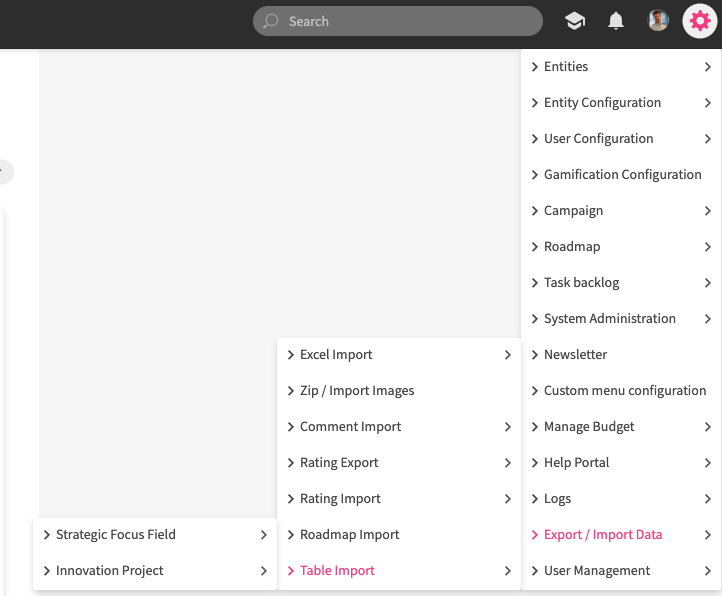Image resolution: width=722 pixels, height=596 pixels.
Task: Expand the Entities submenu arrow
Action: tap(707, 67)
